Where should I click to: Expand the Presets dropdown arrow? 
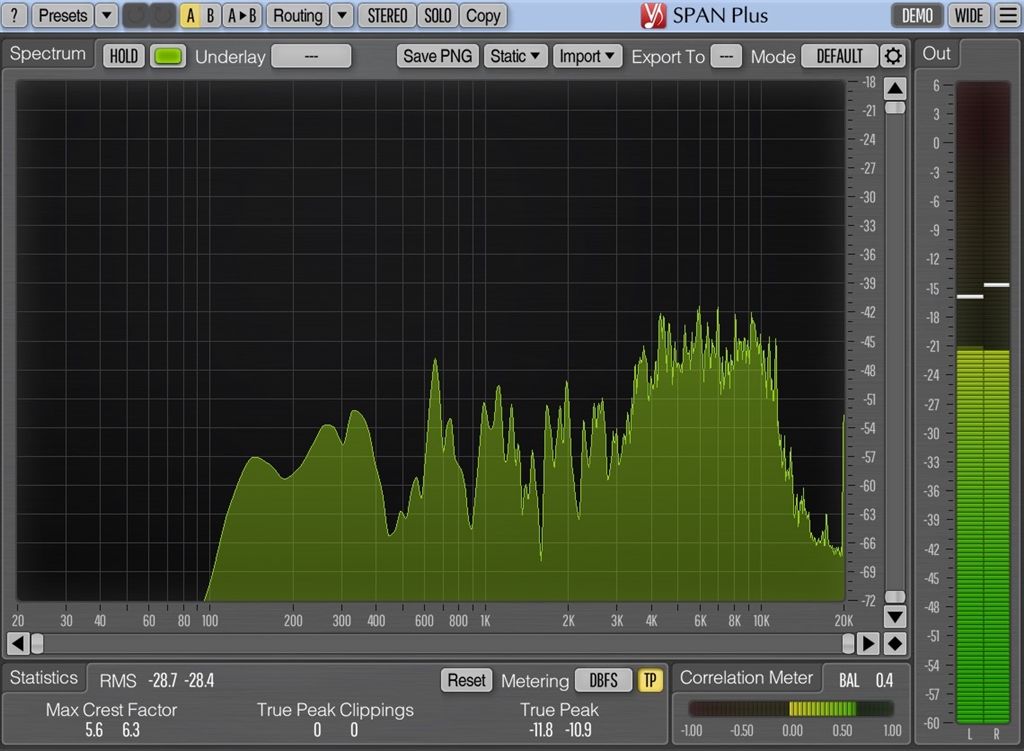(107, 15)
